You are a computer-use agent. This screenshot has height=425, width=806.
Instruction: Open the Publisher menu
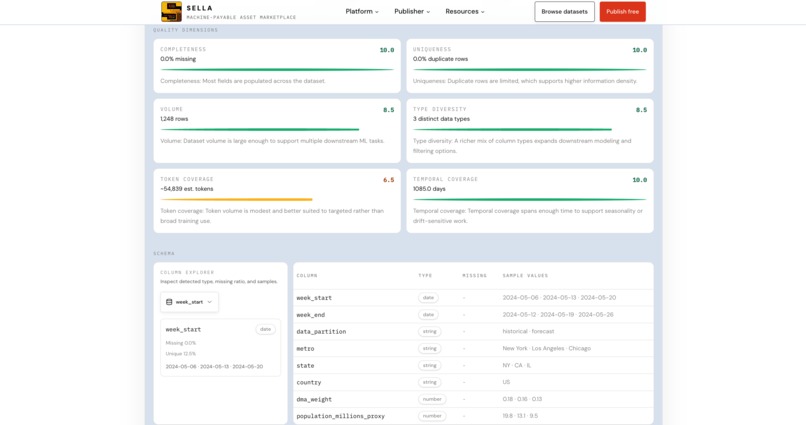[412, 11]
